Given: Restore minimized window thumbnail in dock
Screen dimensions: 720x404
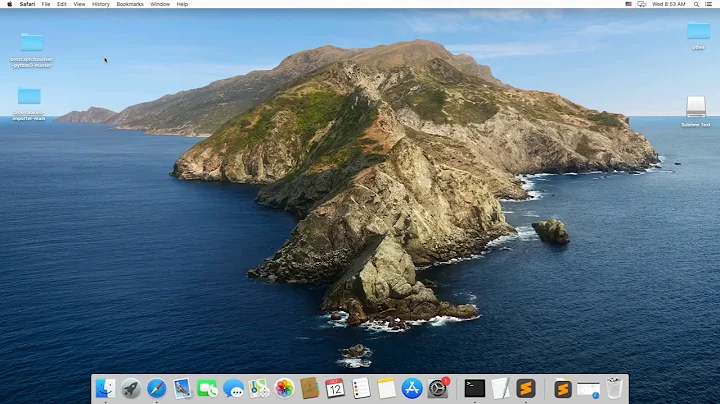Looking at the screenshot, I should coord(589,389).
